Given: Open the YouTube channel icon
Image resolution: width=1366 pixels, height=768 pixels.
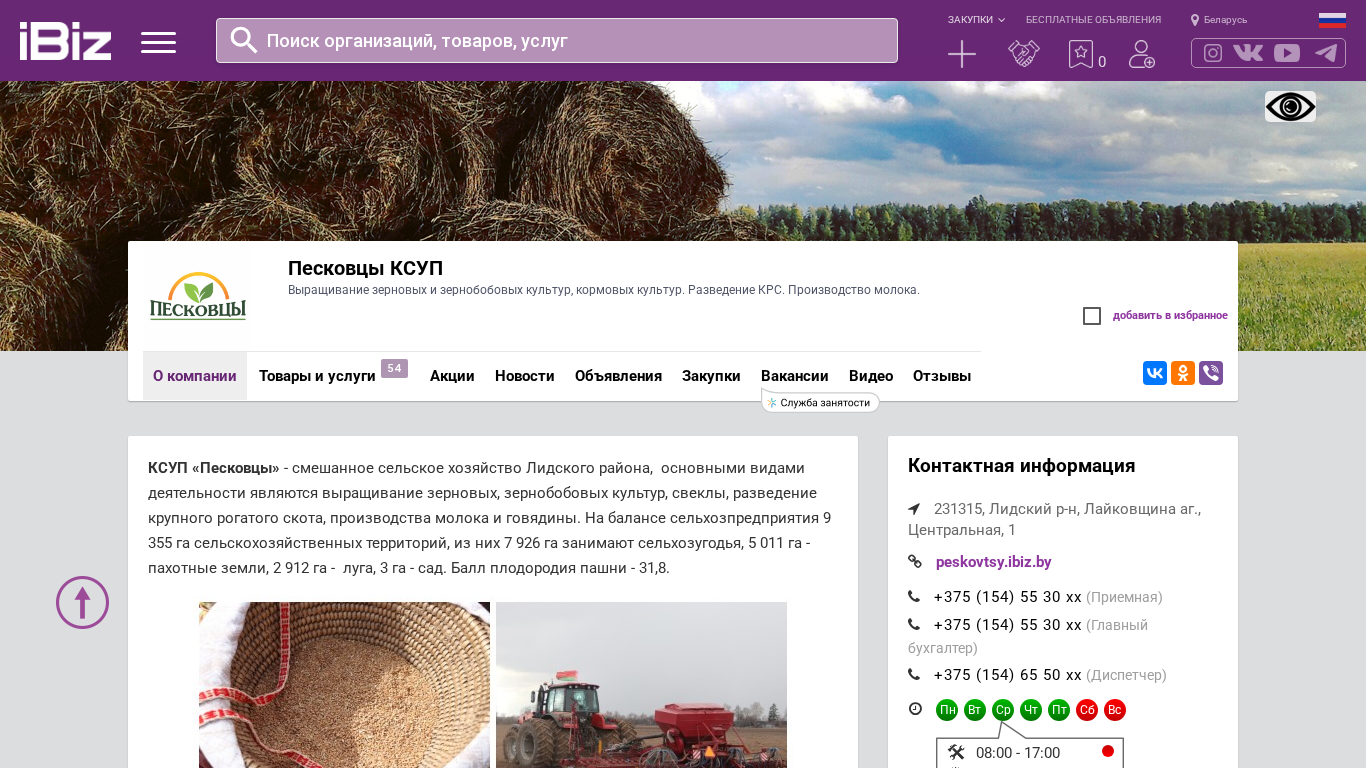Looking at the screenshot, I should point(1287,53).
